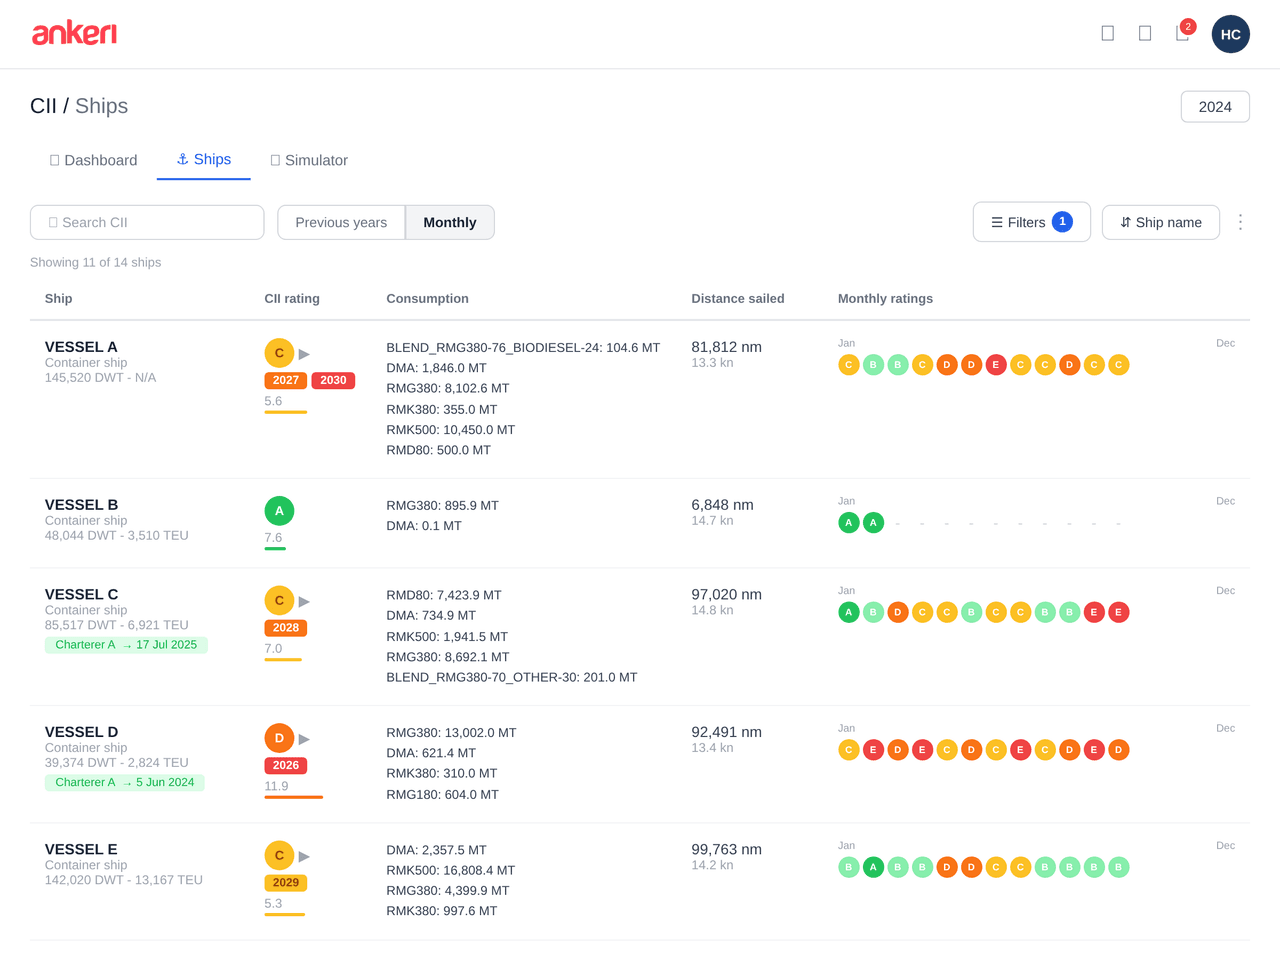Switch to the Dashboard tab
This screenshot has width=1280, height=962.
pyautogui.click(x=93, y=160)
